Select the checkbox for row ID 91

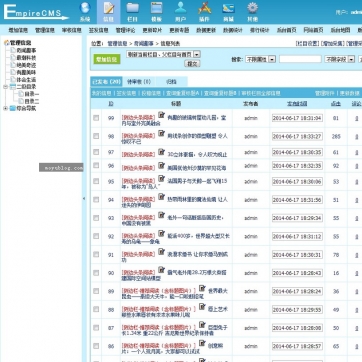coord(96,254)
